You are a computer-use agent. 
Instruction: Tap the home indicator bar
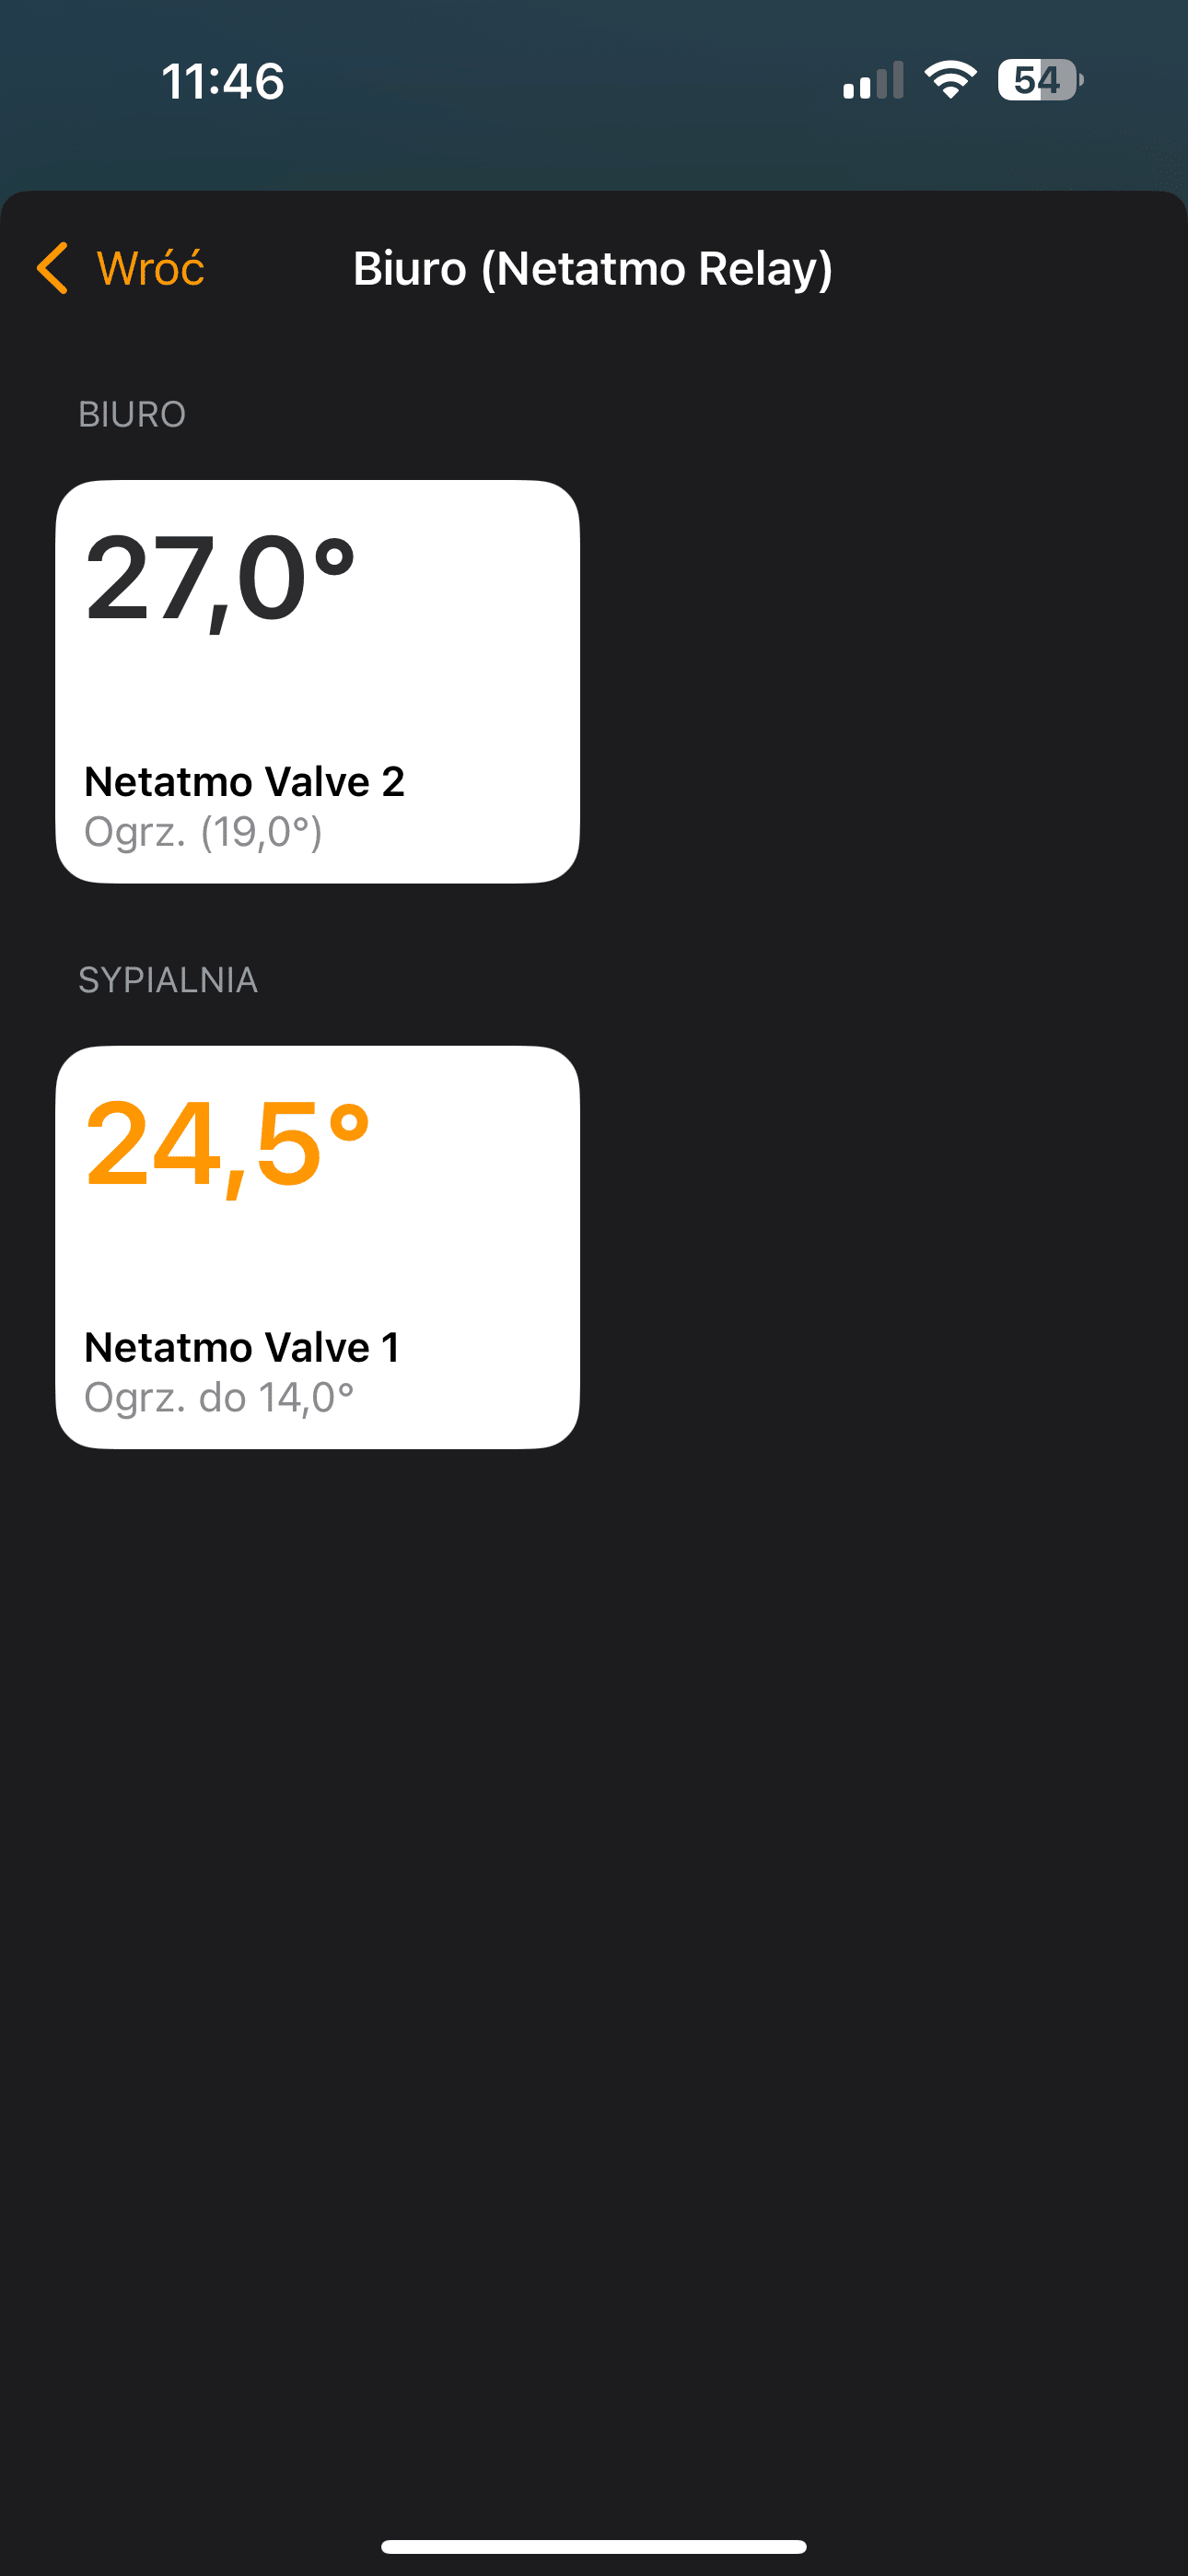tap(594, 2546)
